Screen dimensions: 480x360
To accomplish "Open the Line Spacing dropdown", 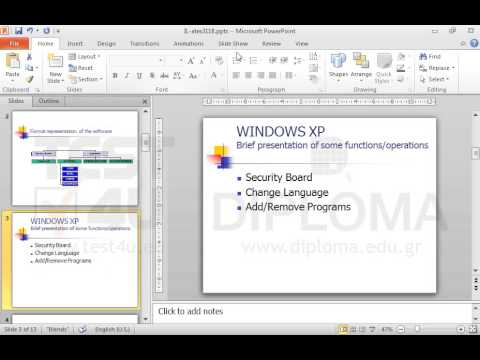I will (298, 60).
